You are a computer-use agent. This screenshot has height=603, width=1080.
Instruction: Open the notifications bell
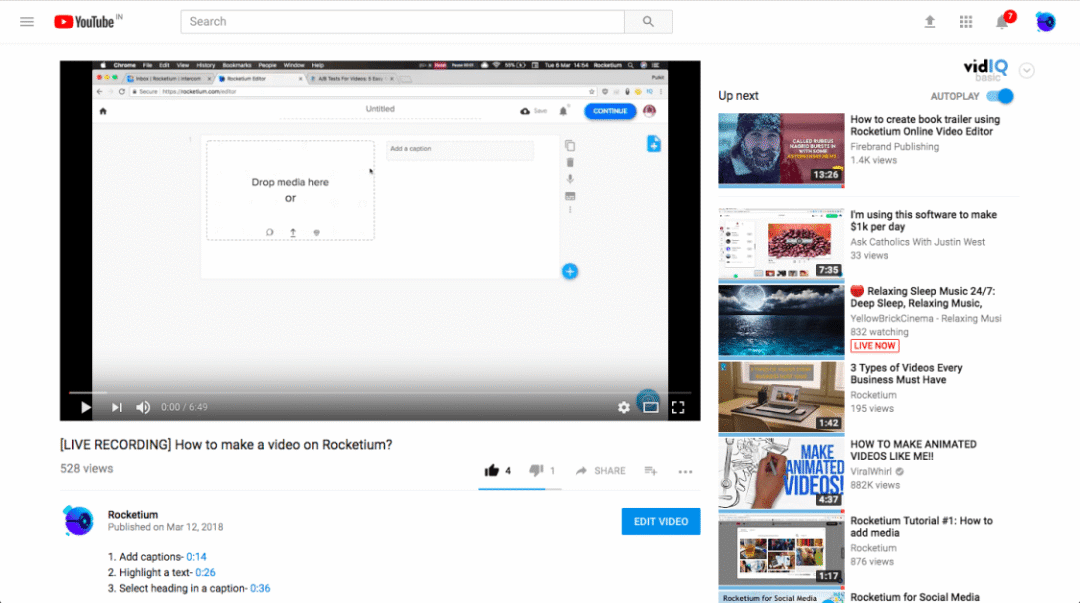1002,22
